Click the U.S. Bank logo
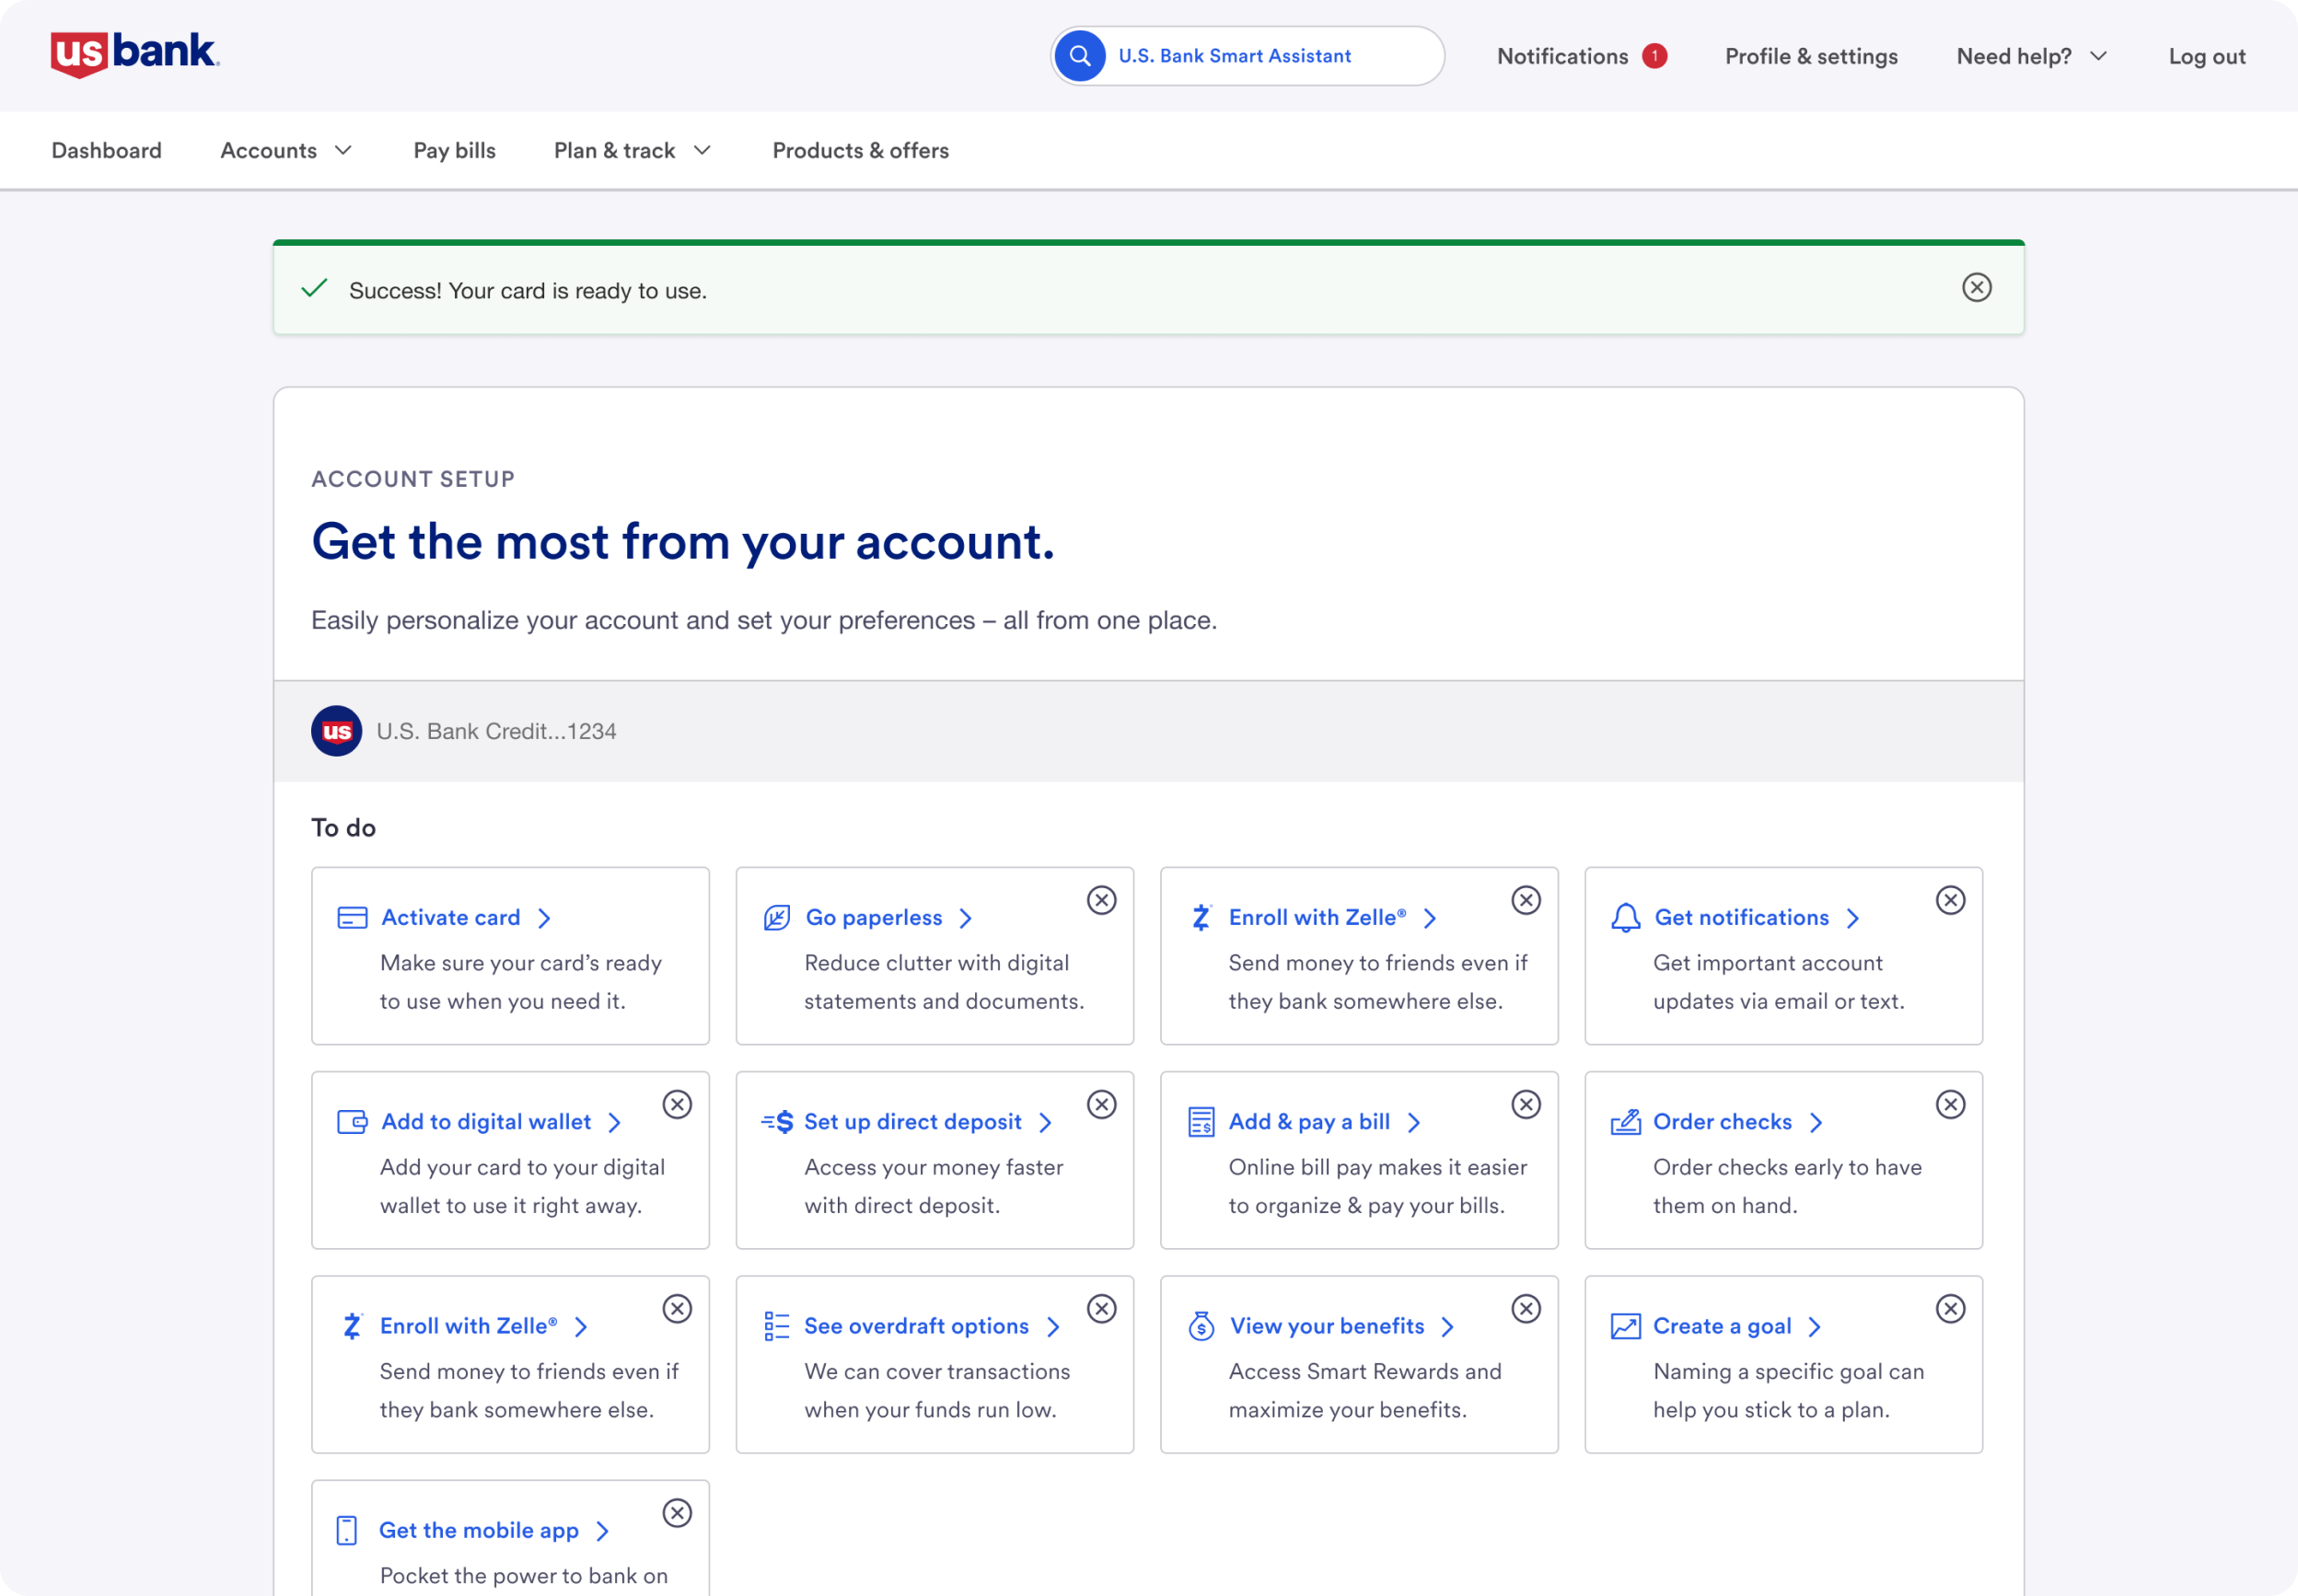2298x1596 pixels. [135, 54]
